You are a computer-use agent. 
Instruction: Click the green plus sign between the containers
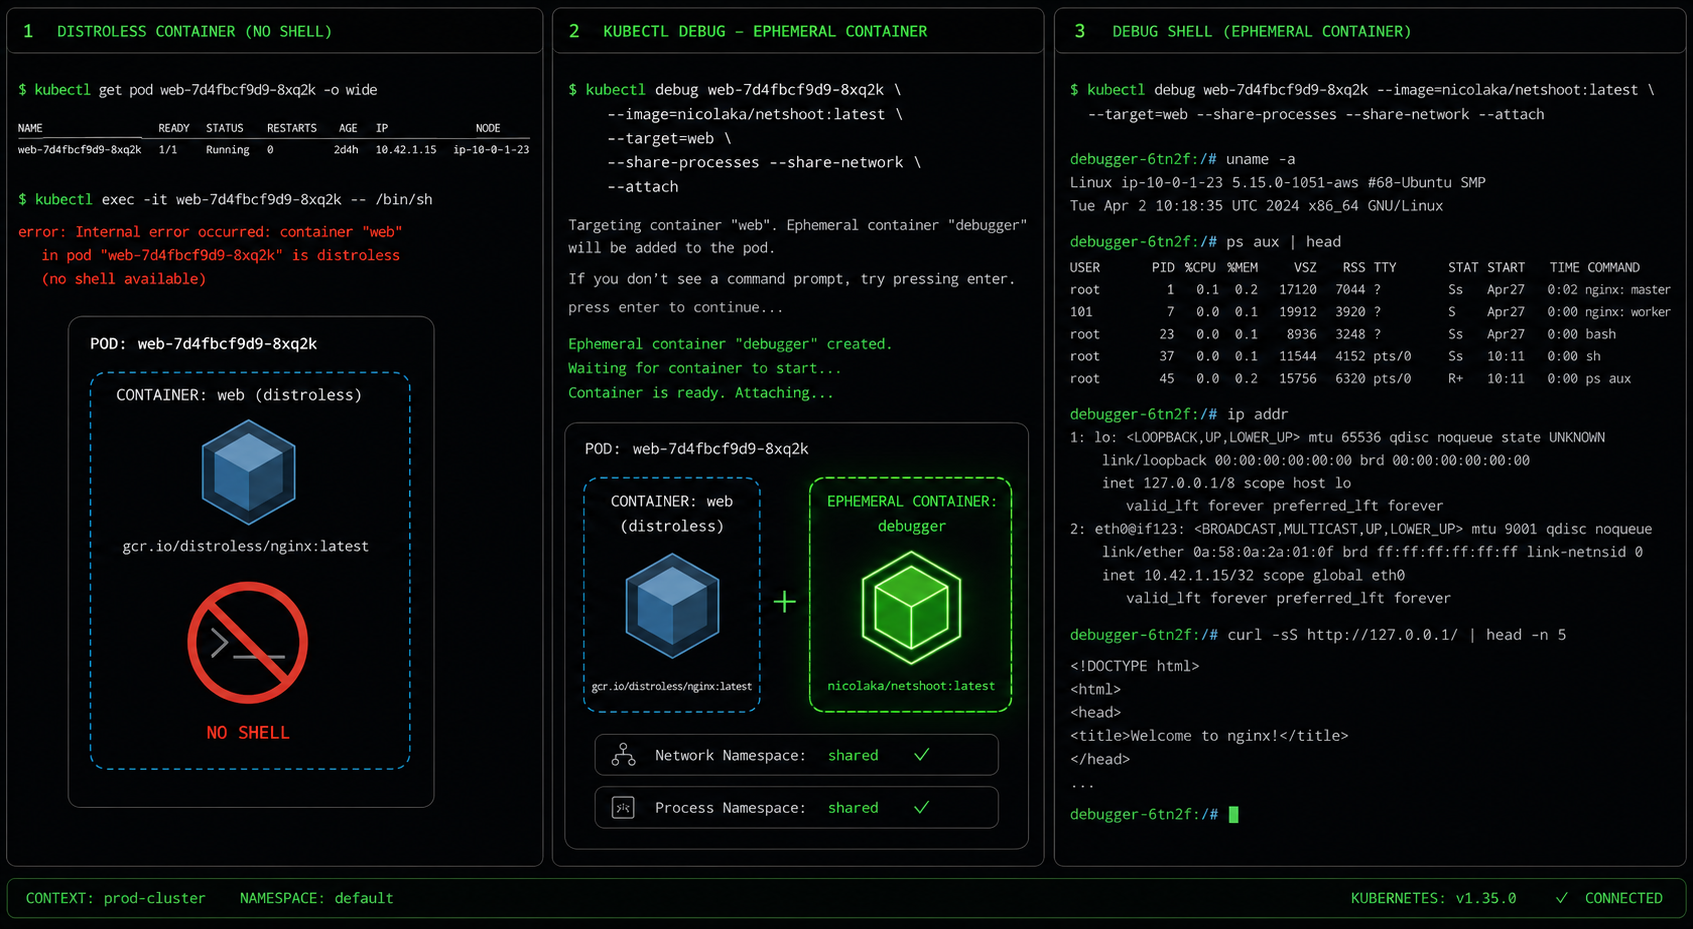click(x=785, y=602)
